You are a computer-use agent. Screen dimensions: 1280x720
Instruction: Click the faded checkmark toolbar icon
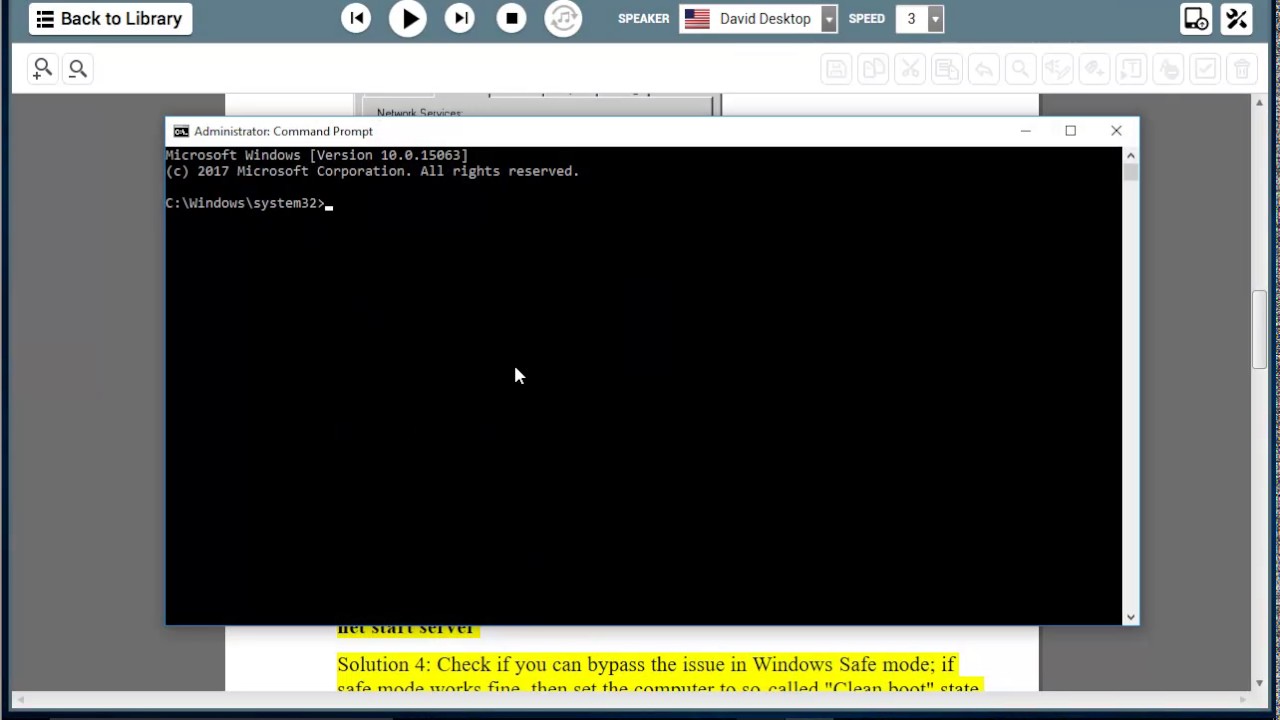[x=1205, y=69]
